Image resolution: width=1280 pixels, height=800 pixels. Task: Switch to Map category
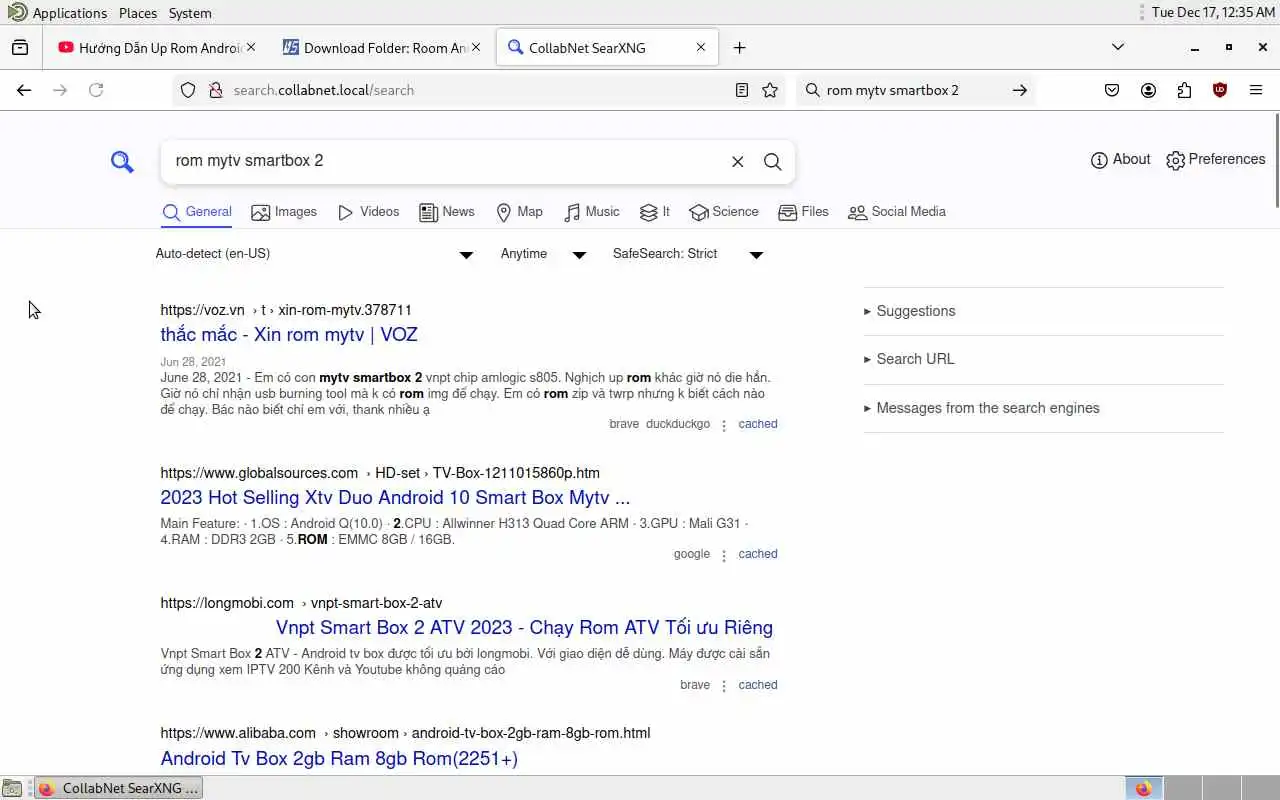click(x=519, y=212)
